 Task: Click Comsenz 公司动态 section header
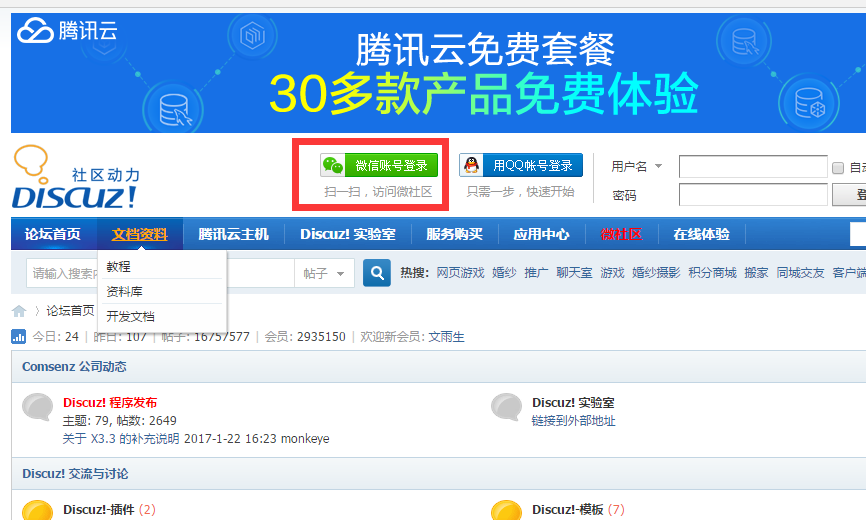coord(75,367)
